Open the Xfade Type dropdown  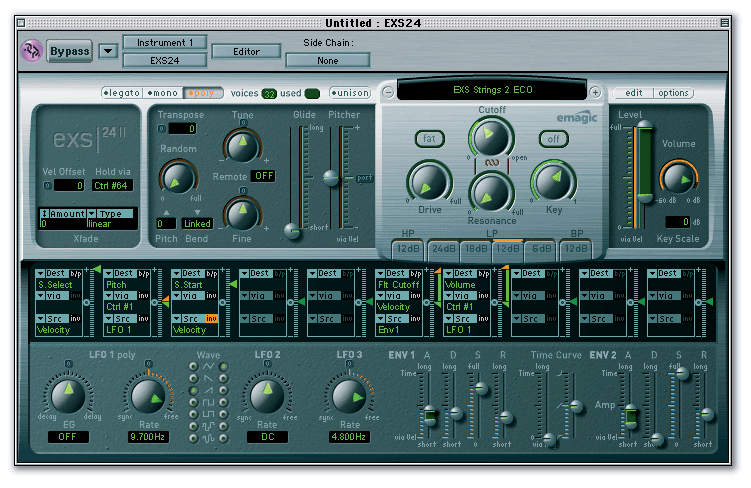(x=112, y=214)
